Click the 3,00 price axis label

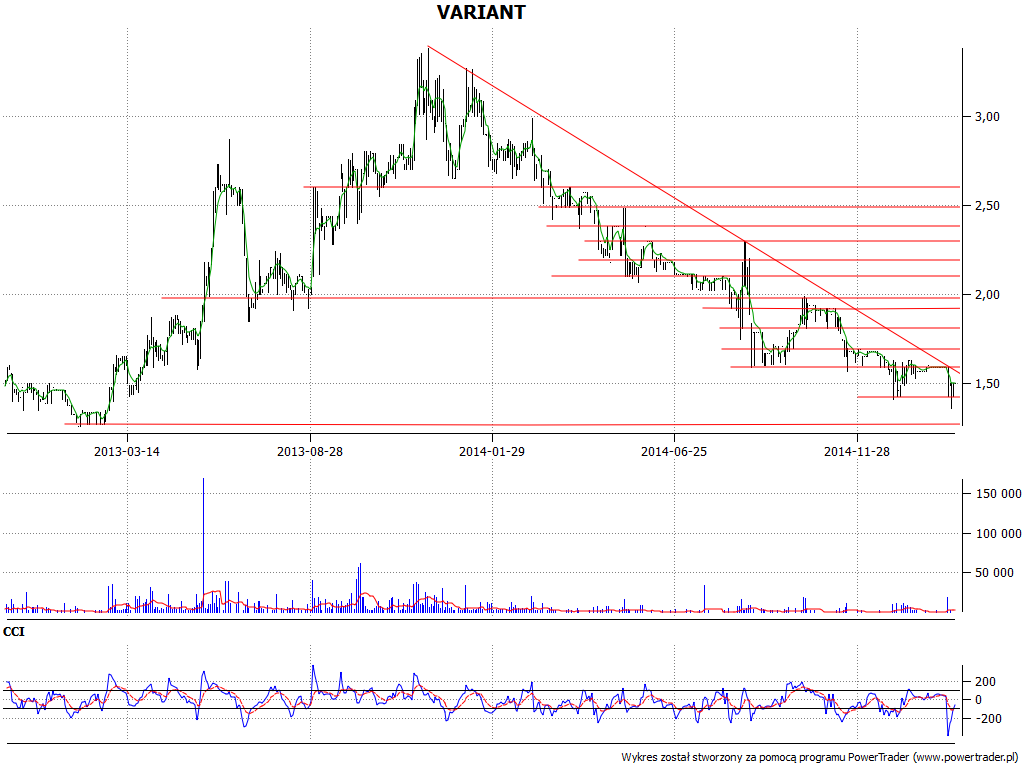(x=987, y=117)
